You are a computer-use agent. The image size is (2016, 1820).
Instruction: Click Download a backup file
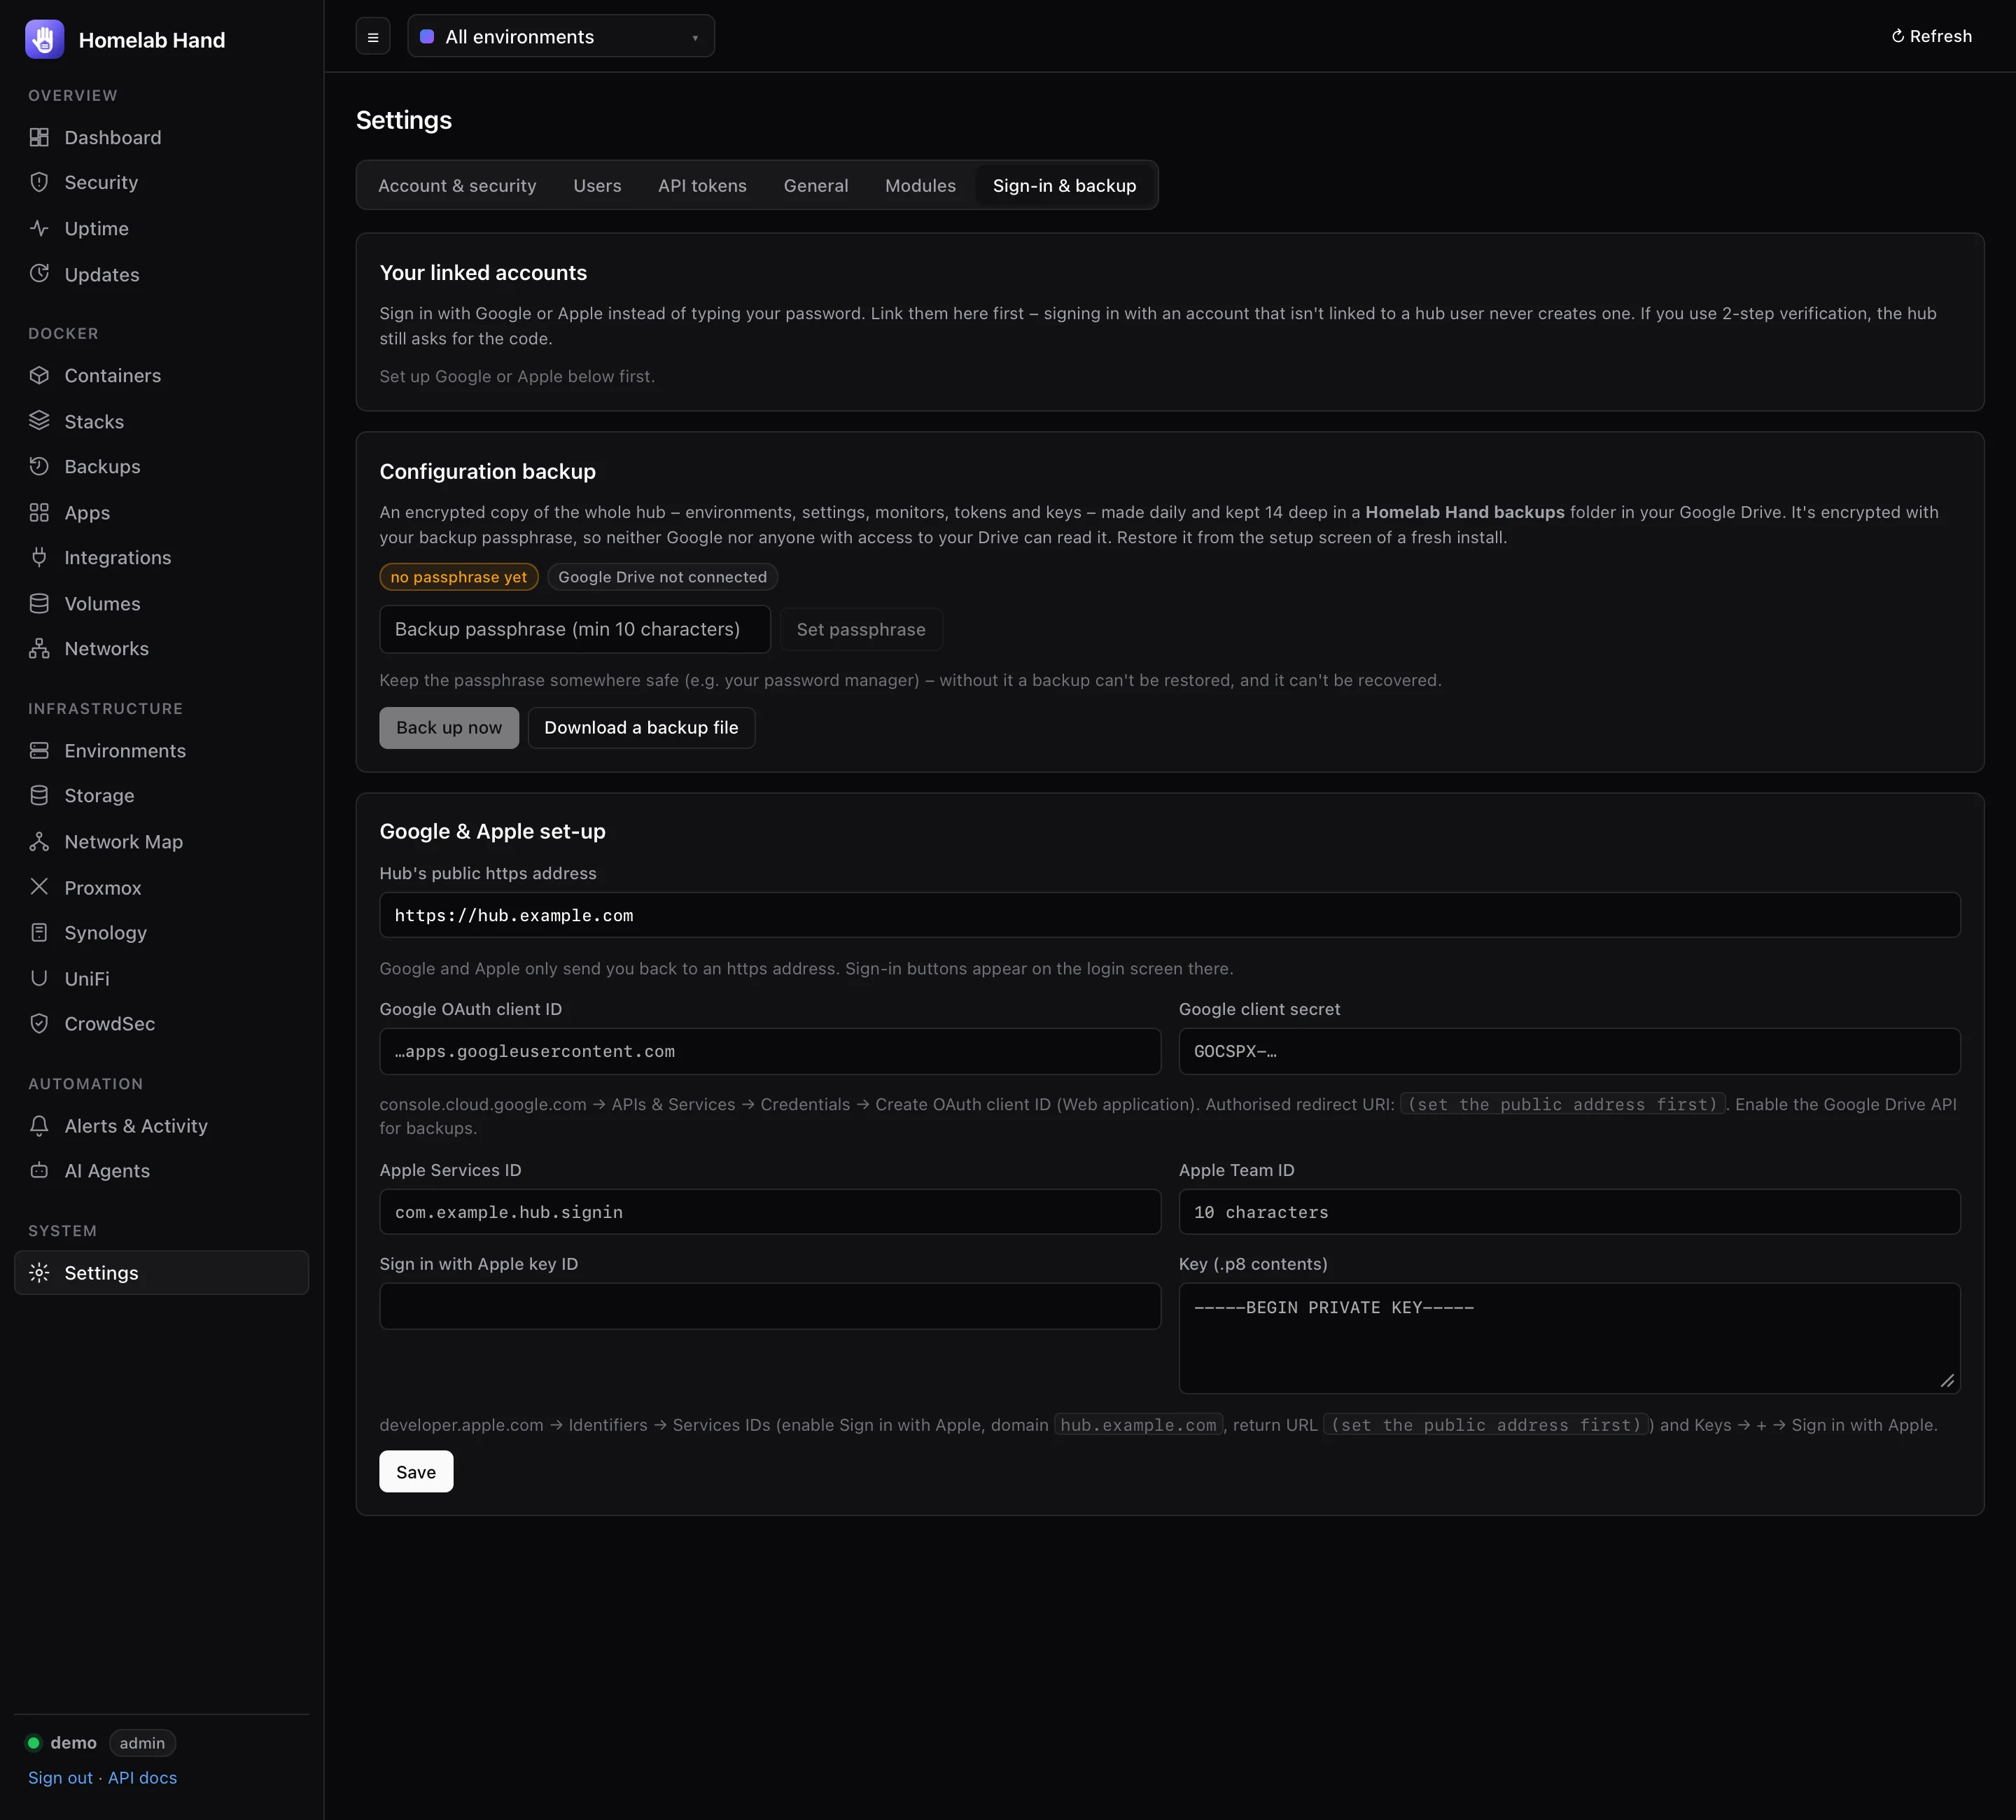click(x=641, y=727)
